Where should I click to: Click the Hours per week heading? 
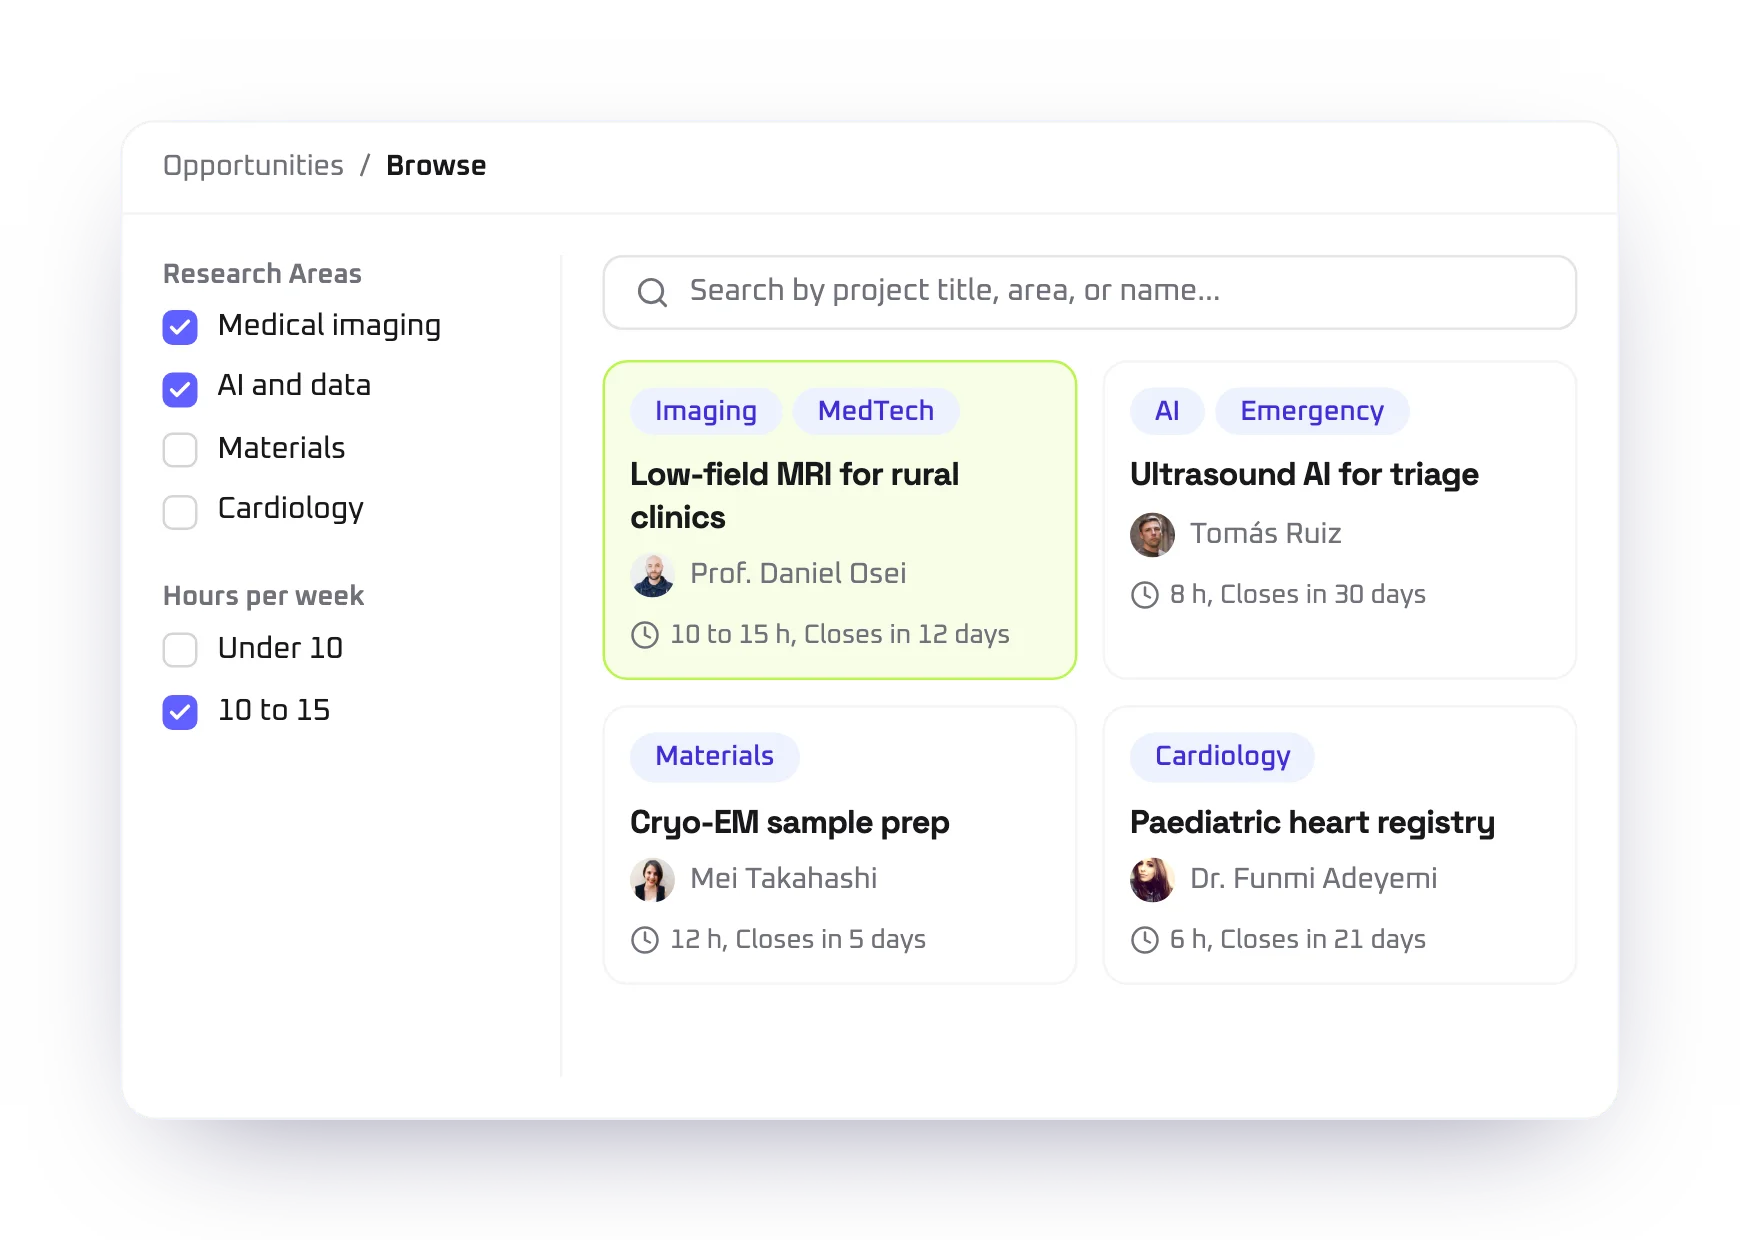point(263,596)
